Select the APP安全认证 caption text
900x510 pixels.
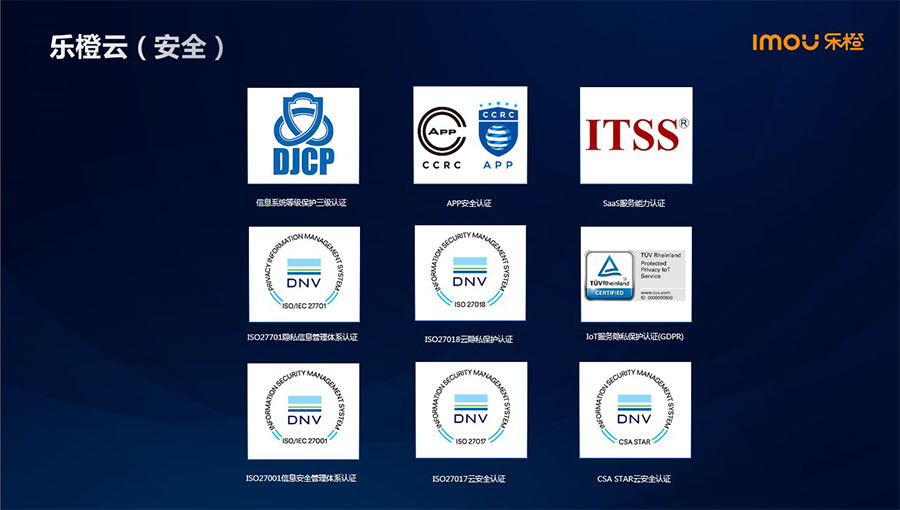point(469,203)
